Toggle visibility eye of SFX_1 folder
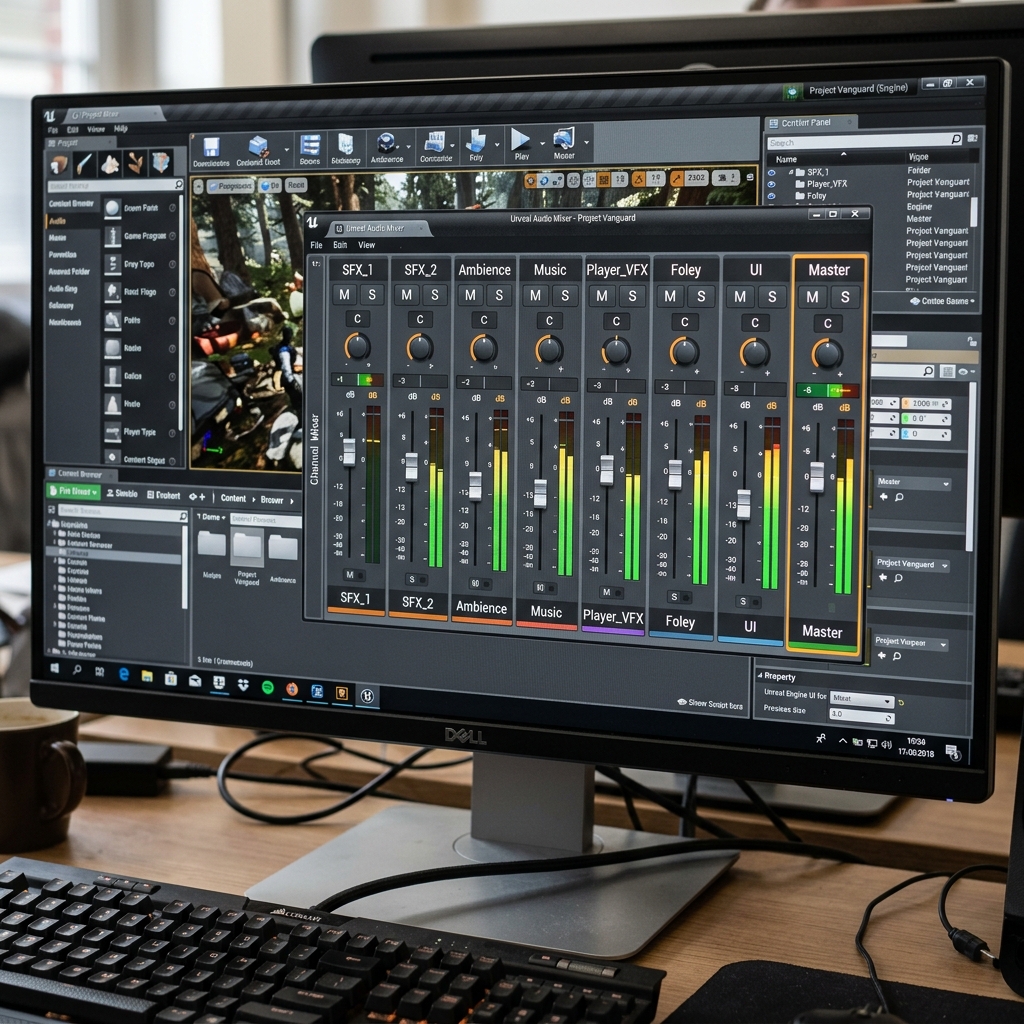1024x1024 pixels. point(771,173)
